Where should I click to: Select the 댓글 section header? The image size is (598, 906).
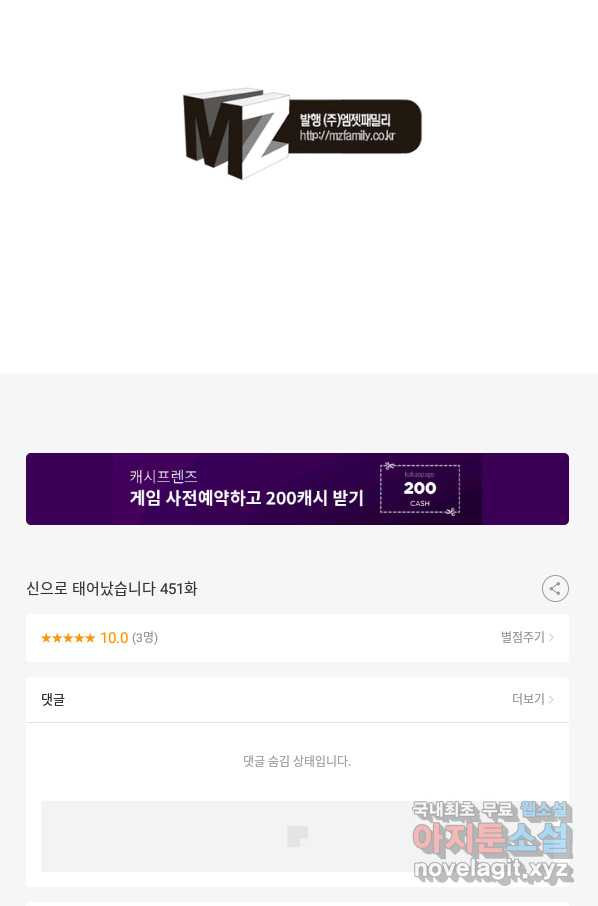click(53, 700)
